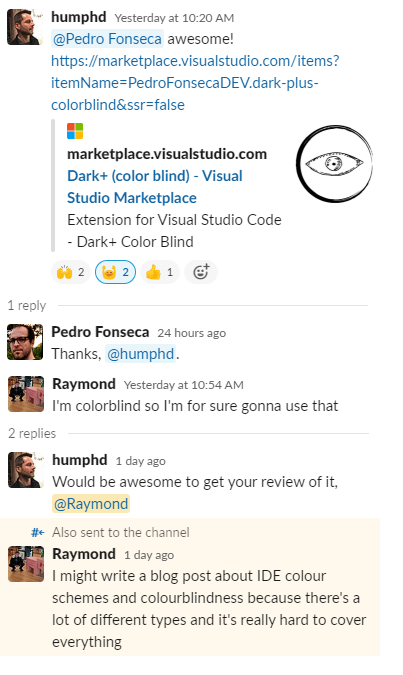Viewport: 403px width, 675px height.
Task: Click the @Pedro Fonseca mention
Action: pos(108,39)
